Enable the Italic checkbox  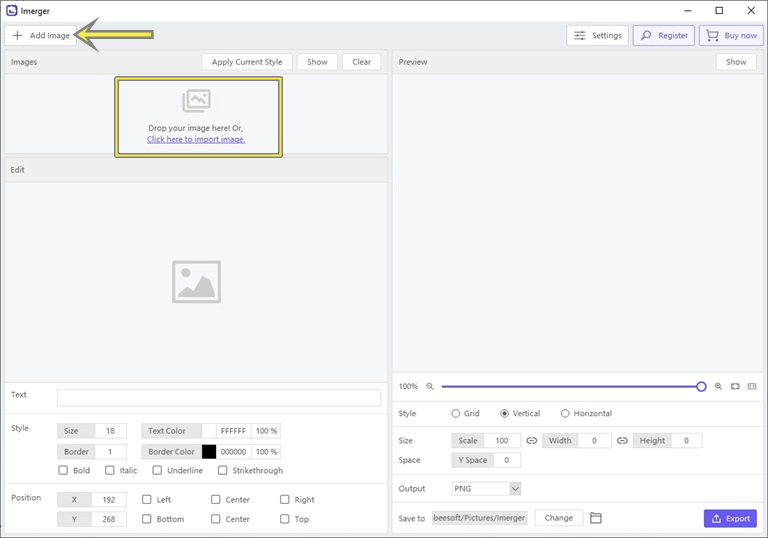coord(109,470)
